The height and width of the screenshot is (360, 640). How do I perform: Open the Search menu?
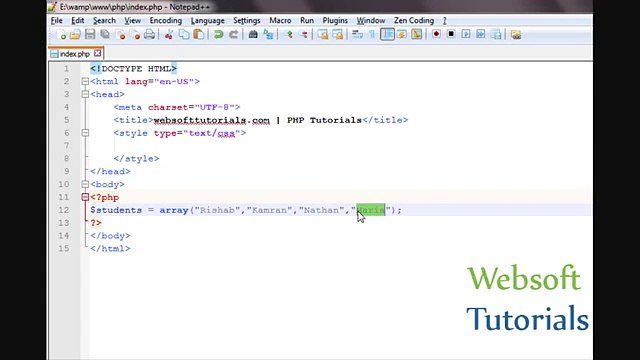click(104, 20)
